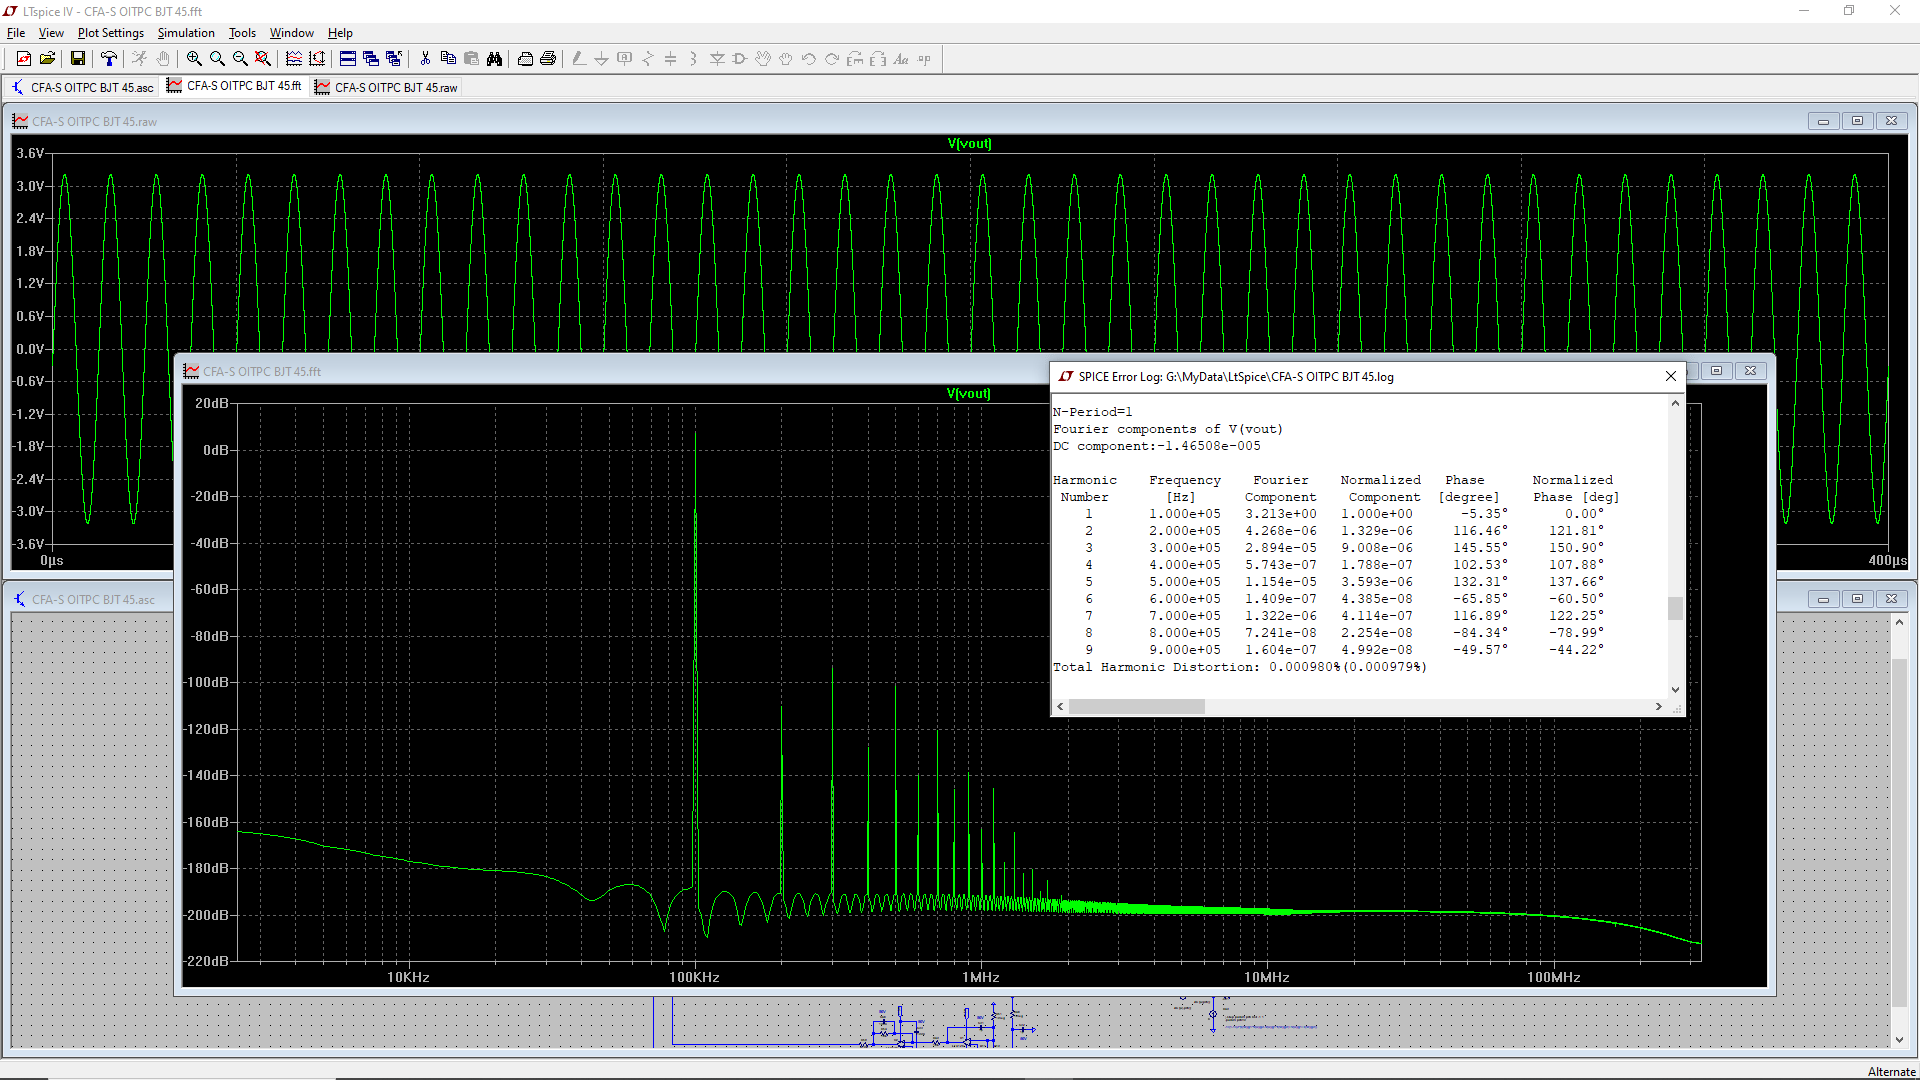Click the Copy icon in the toolbar
This screenshot has width=1920, height=1080.
448,59
